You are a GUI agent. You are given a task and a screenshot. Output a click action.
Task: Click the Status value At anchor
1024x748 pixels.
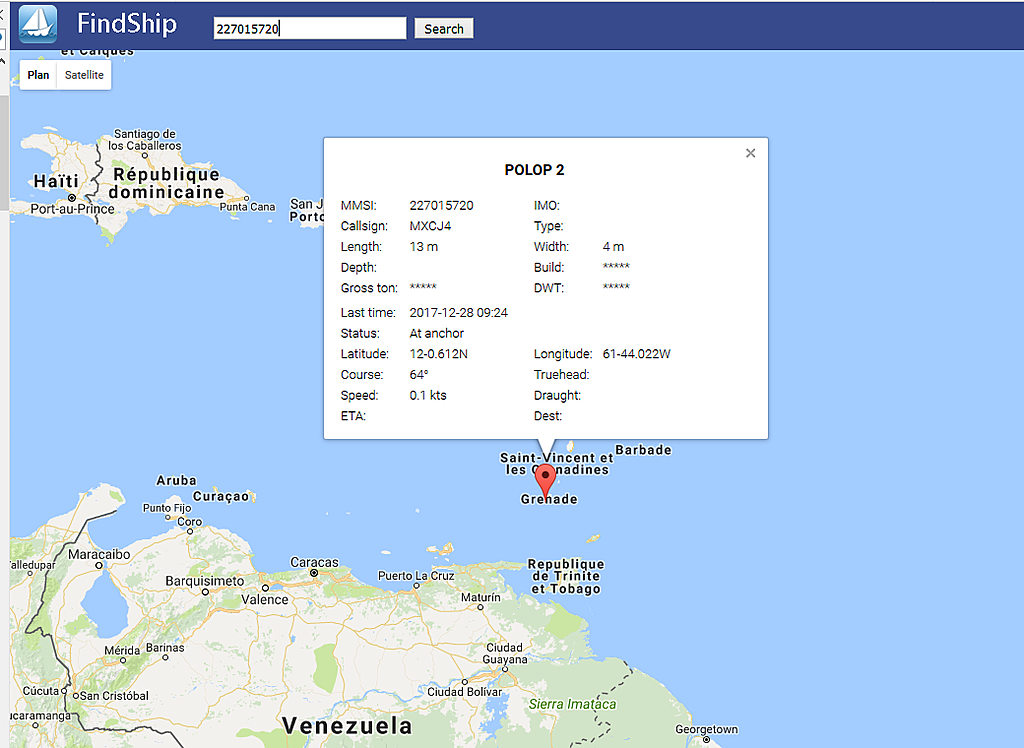[436, 333]
